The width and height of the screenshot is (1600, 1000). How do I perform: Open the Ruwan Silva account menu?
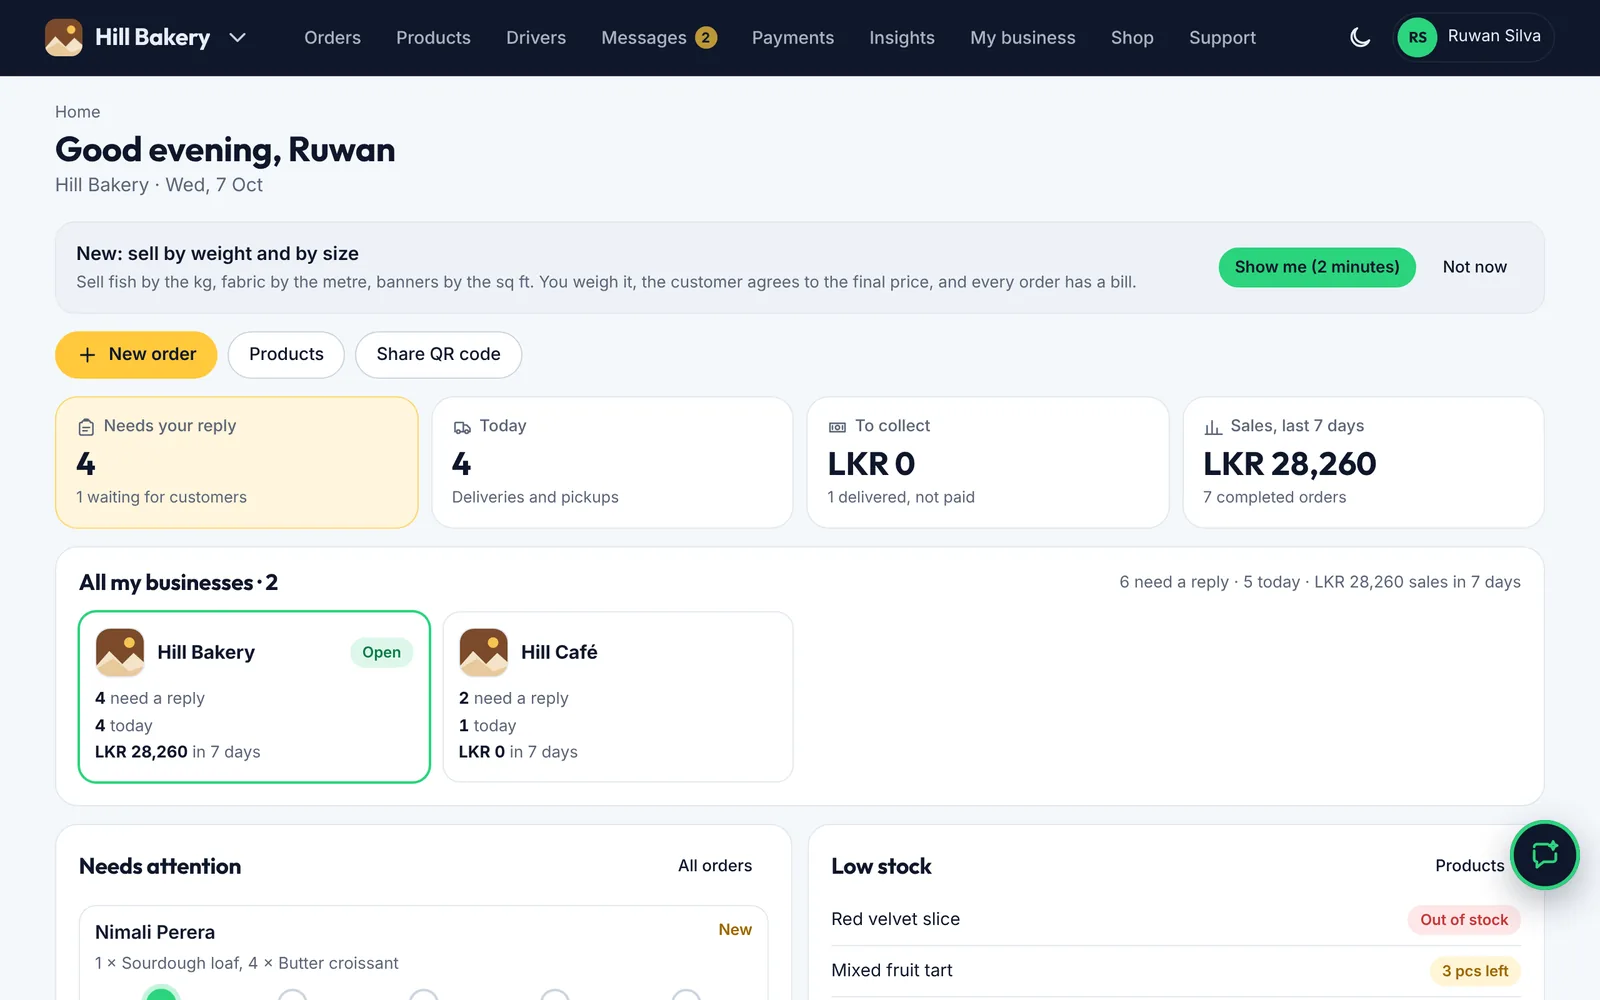point(1473,38)
